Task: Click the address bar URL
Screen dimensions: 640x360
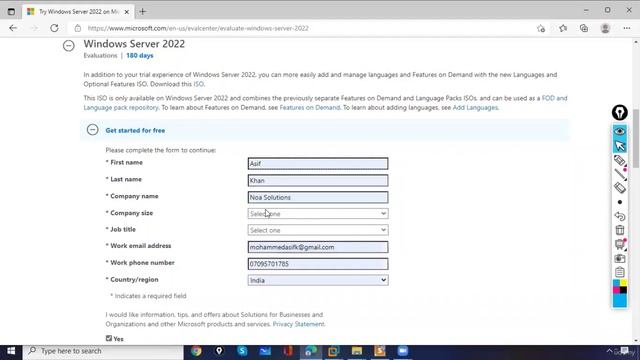Action: click(x=198, y=28)
